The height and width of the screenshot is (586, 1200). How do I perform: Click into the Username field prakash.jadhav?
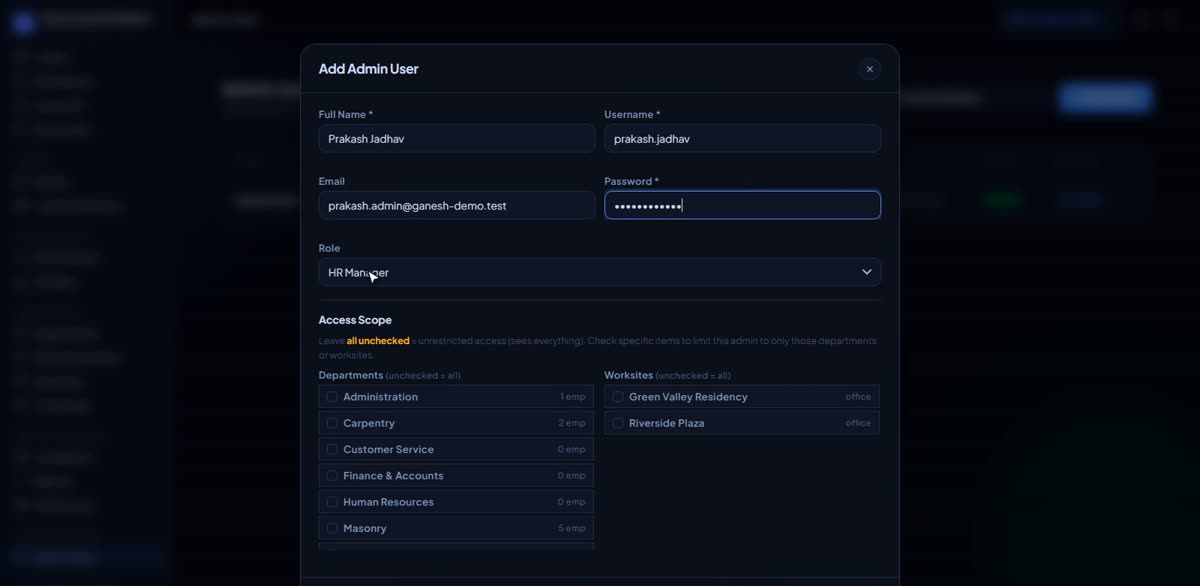(x=742, y=139)
